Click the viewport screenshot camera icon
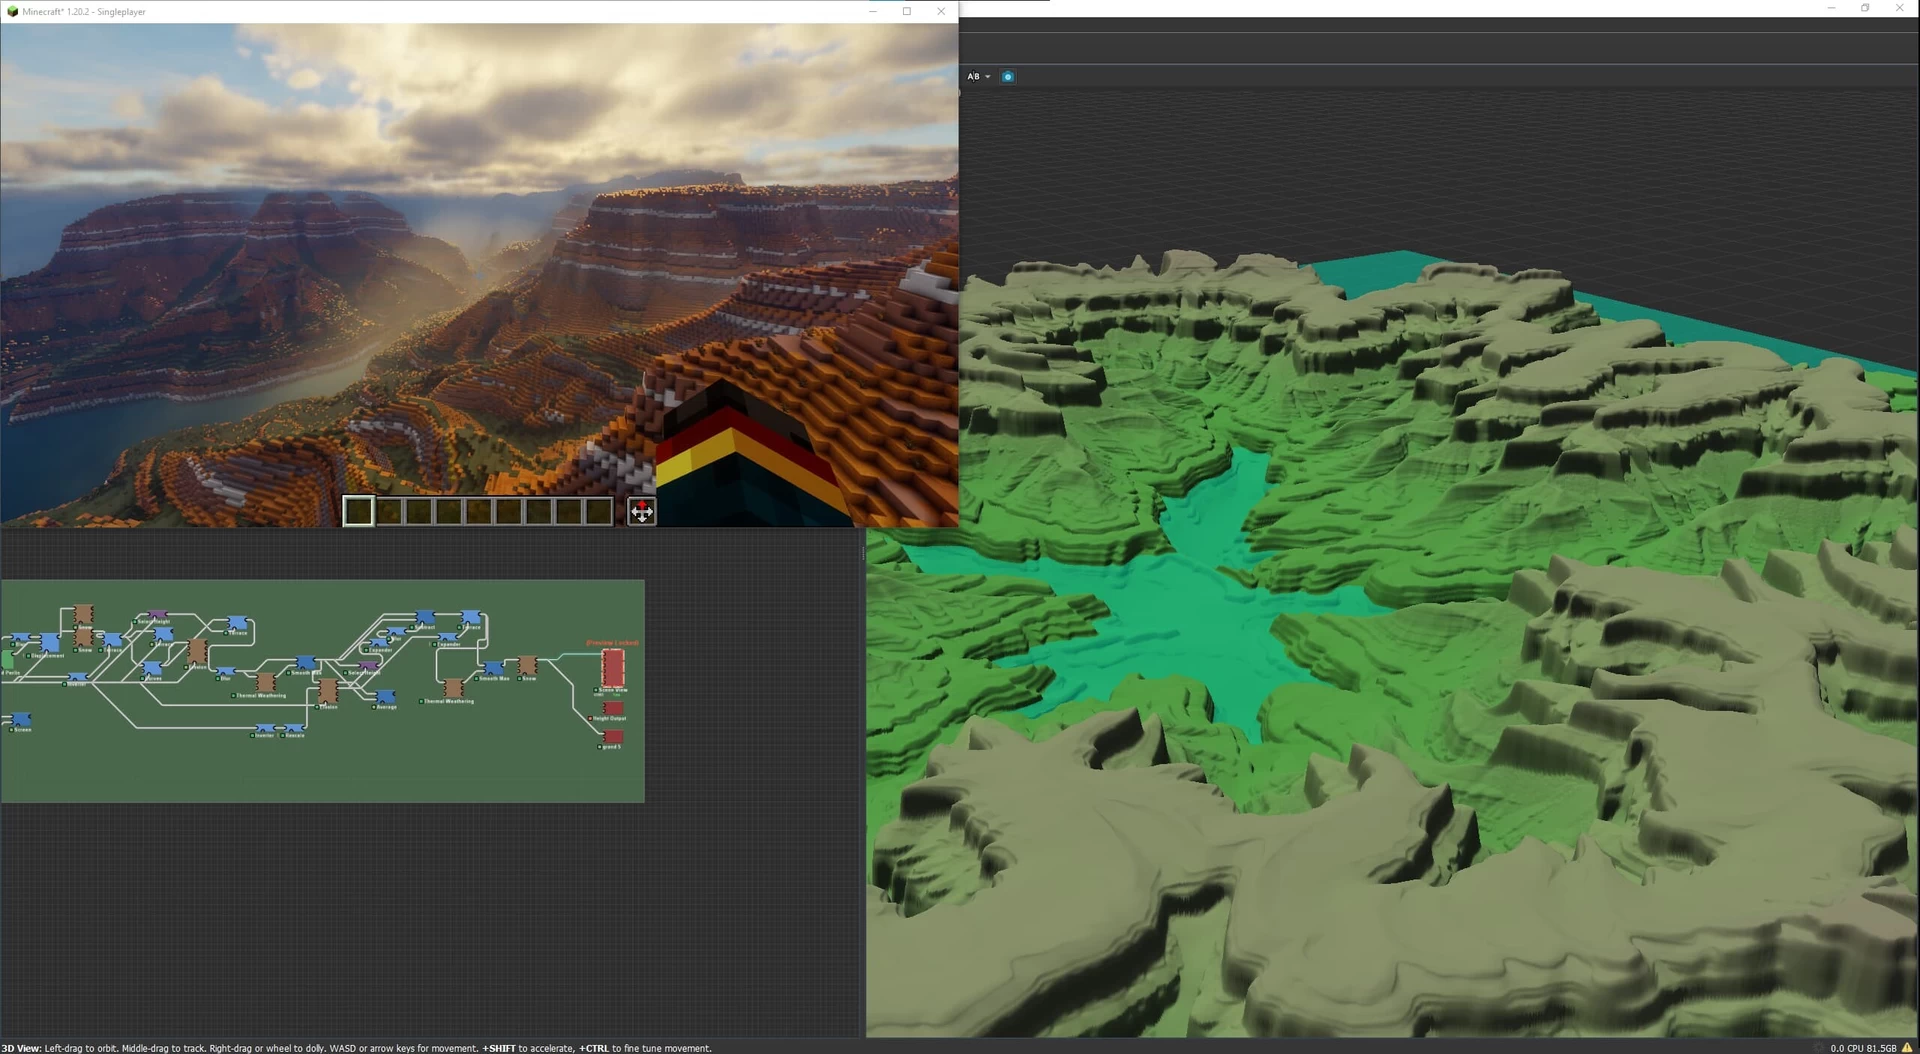Screen dimensions: 1920x1054 coord(1008,76)
